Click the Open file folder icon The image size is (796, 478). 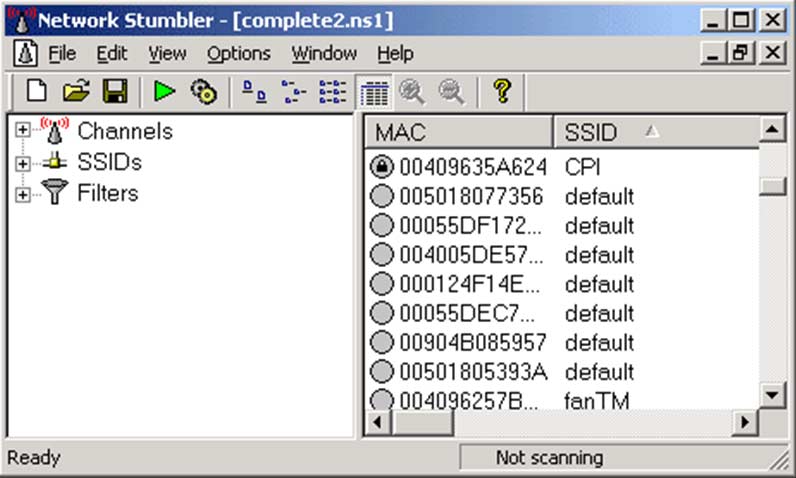pyautogui.click(x=76, y=91)
